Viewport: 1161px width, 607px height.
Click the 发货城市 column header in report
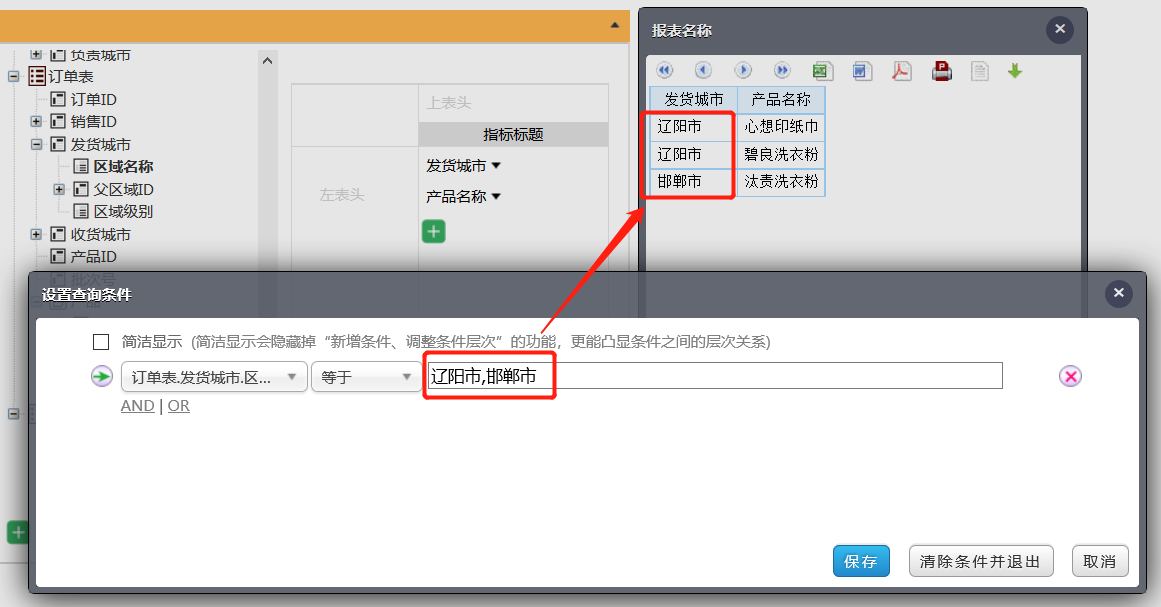pyautogui.click(x=694, y=99)
